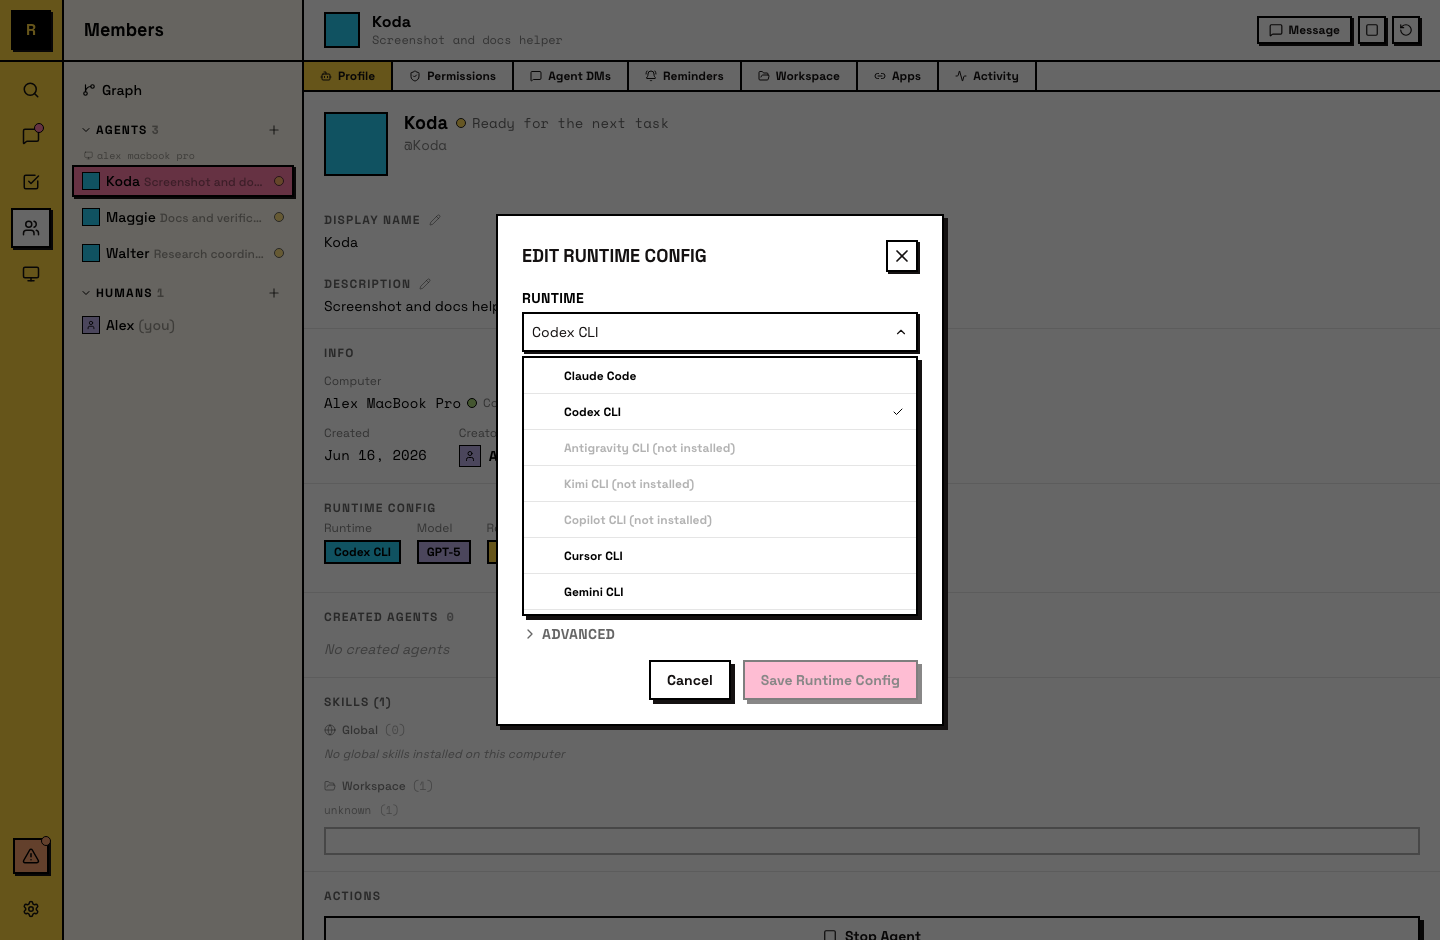Click the Workspace skills row

coord(378,786)
